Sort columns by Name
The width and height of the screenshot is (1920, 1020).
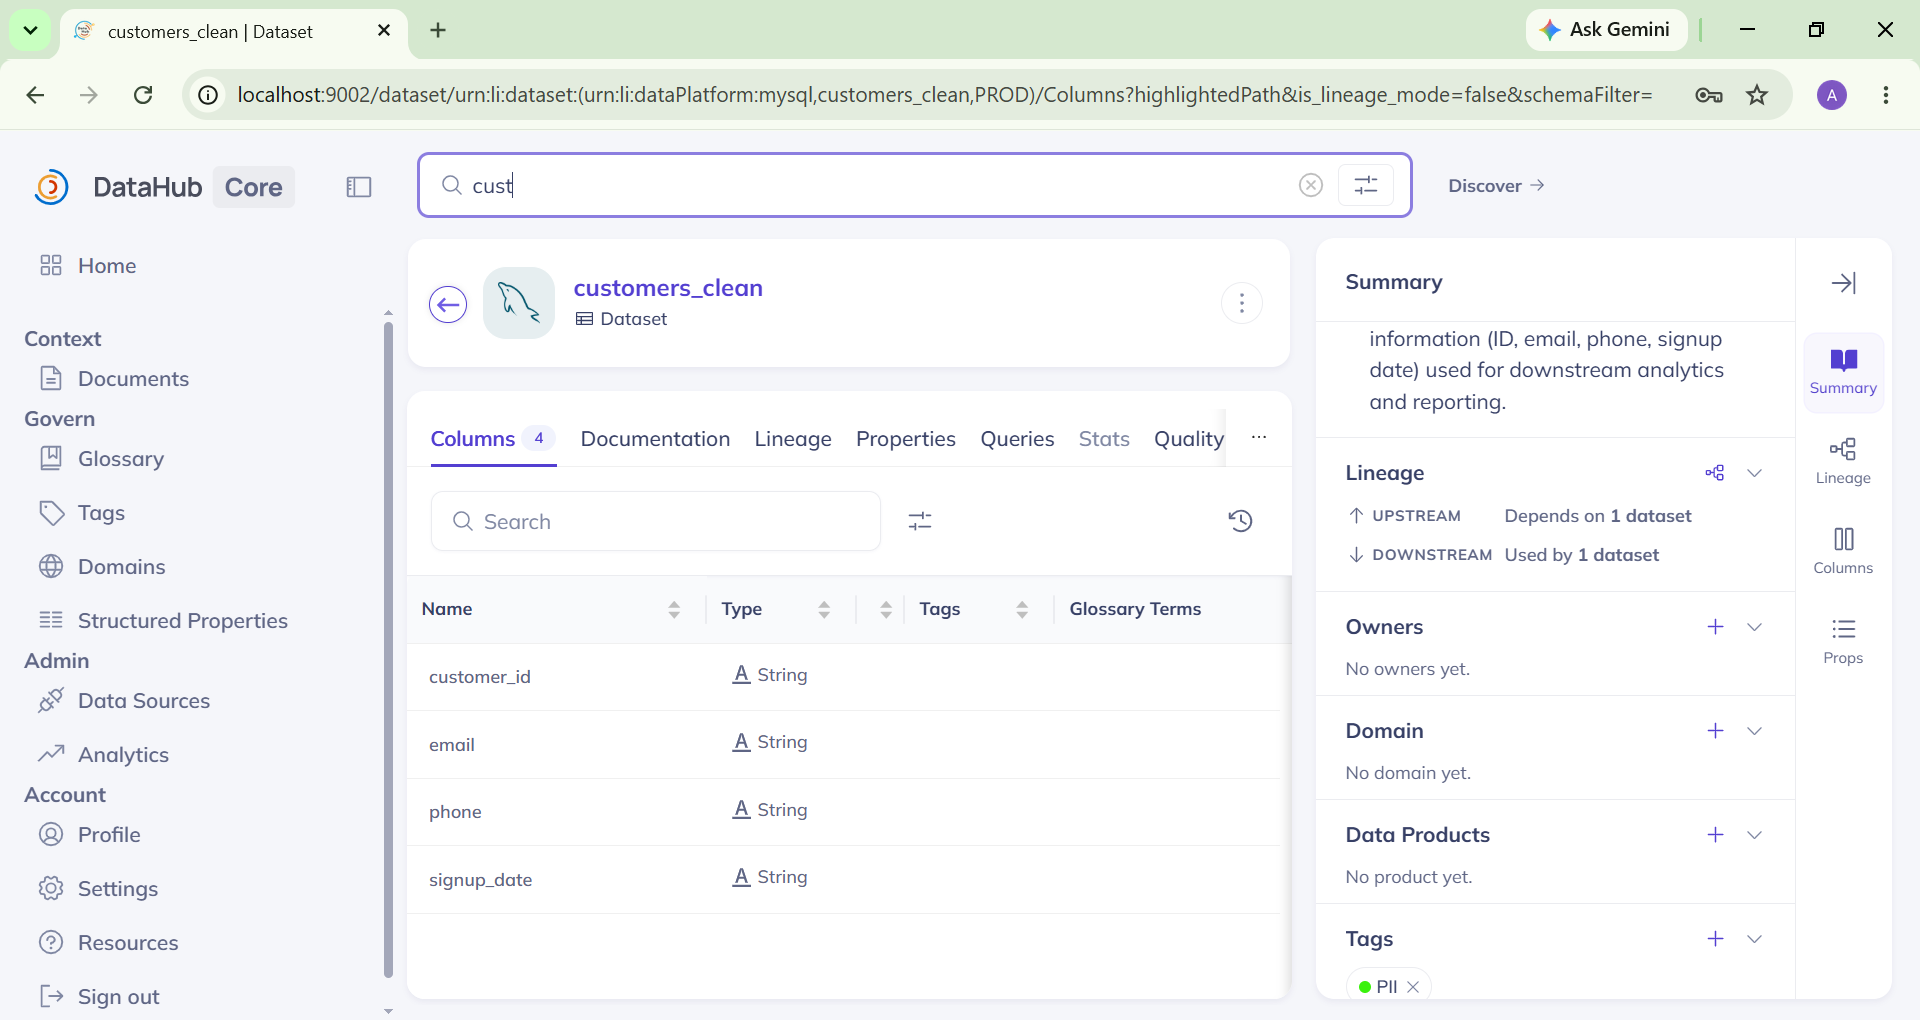(674, 609)
